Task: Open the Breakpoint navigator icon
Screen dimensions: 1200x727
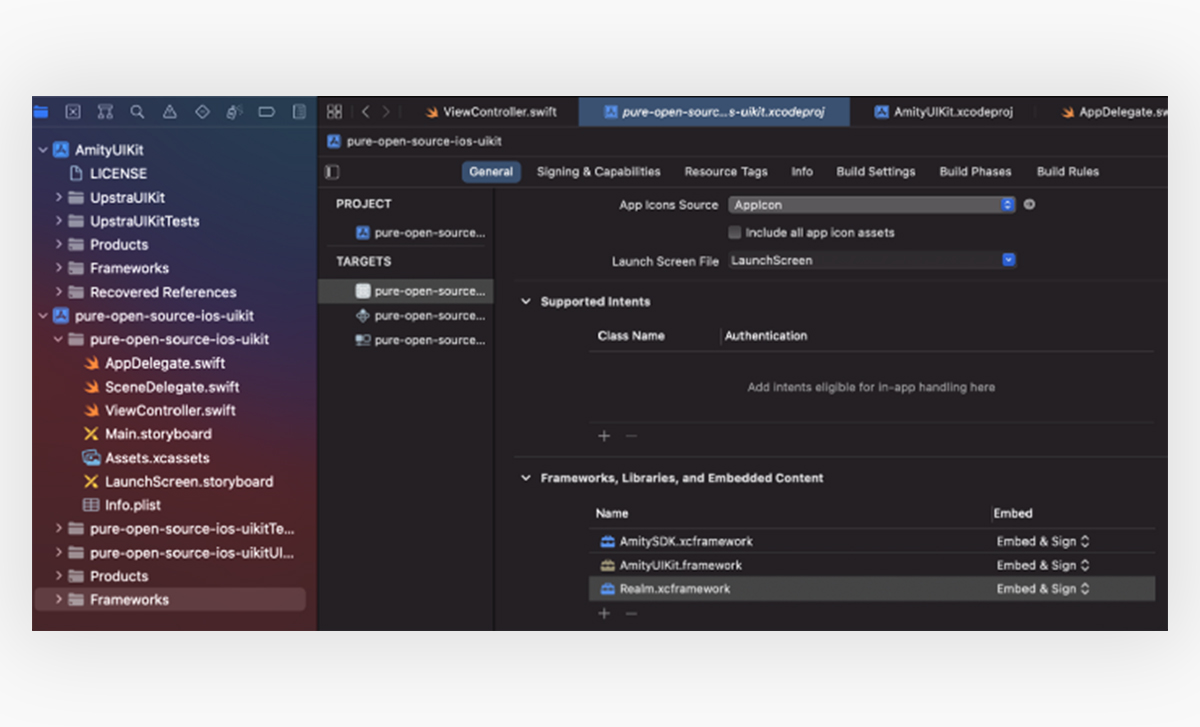Action: click(x=266, y=112)
